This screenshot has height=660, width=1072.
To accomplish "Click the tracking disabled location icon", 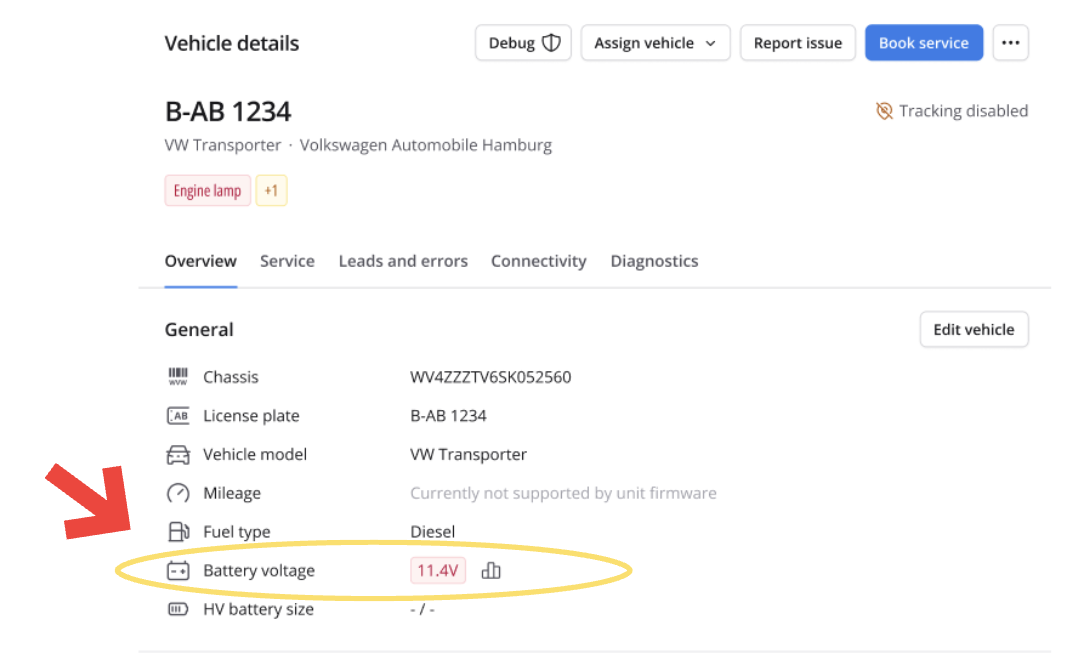I will [x=884, y=111].
